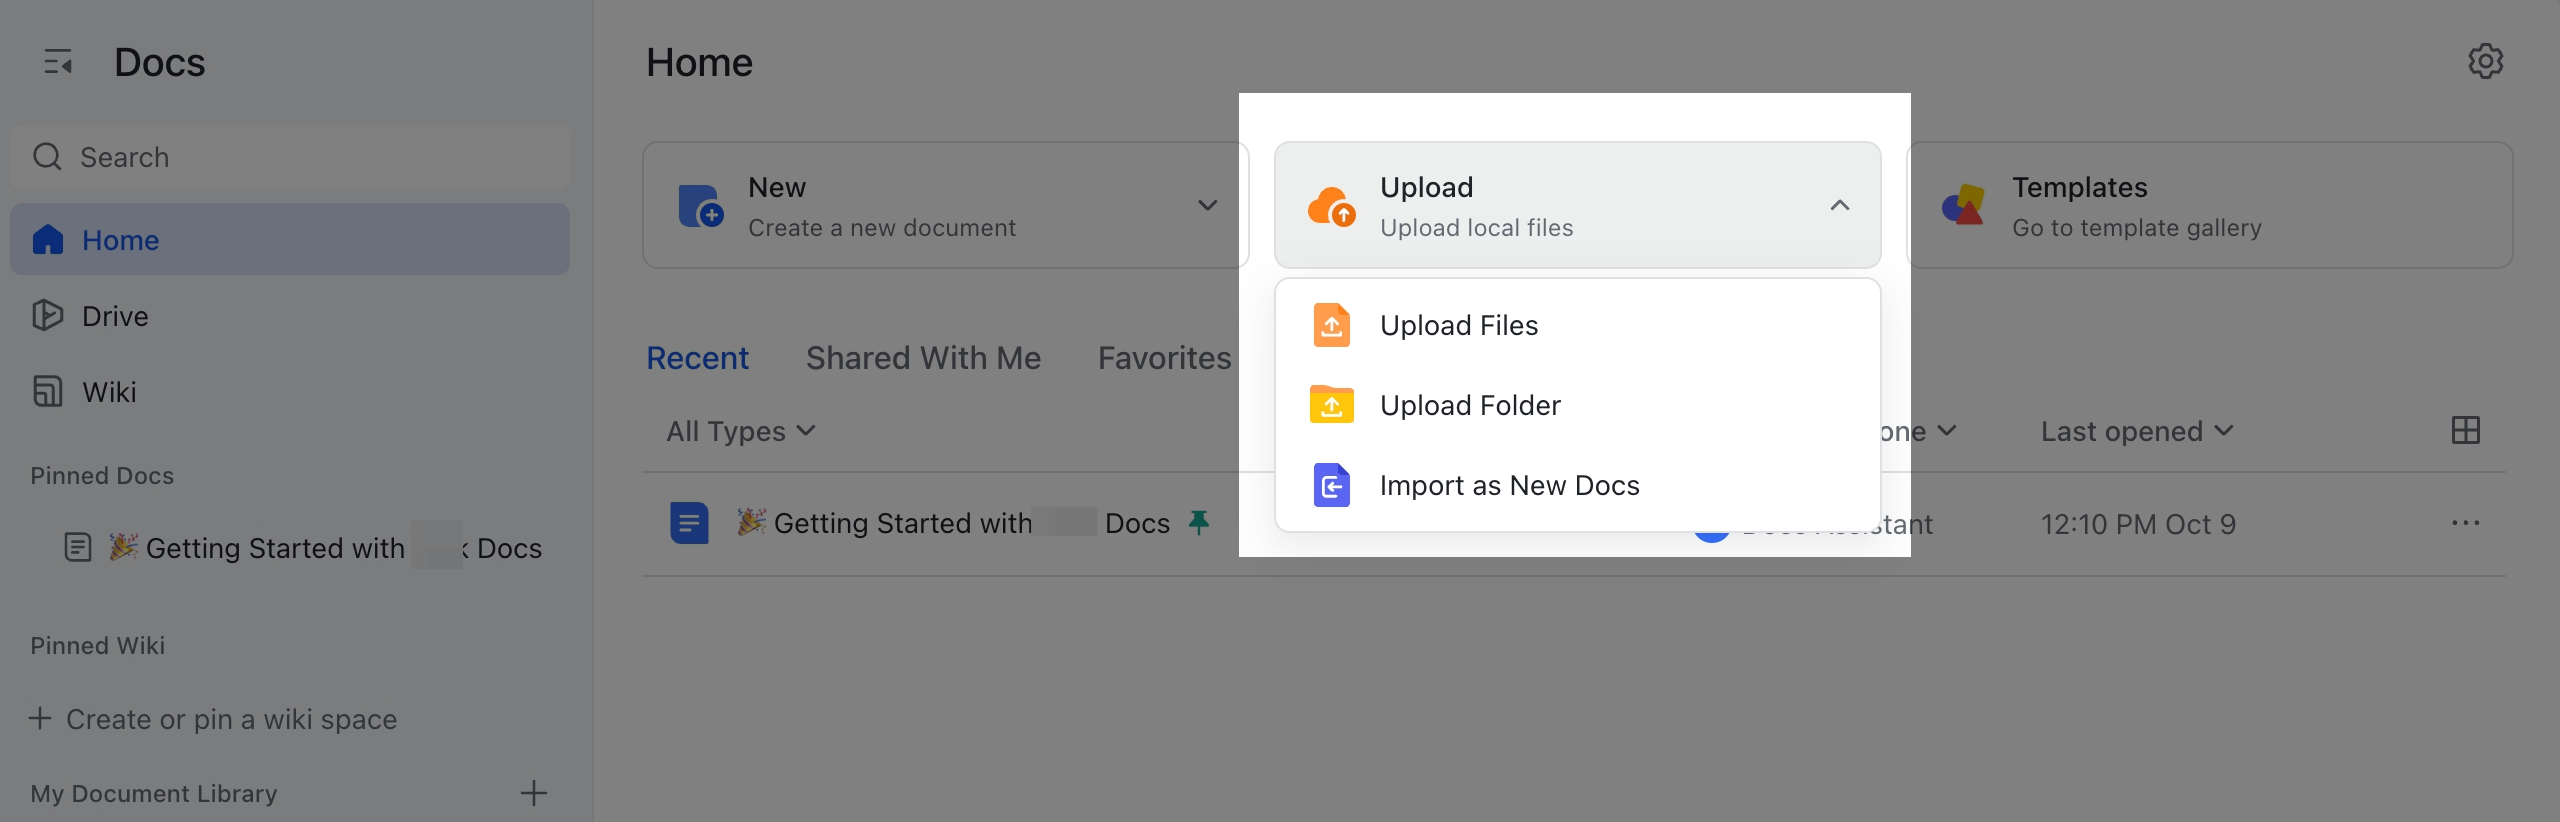This screenshot has width=2560, height=822.
Task: Click the Home house icon in sidebar
Action: click(x=48, y=240)
